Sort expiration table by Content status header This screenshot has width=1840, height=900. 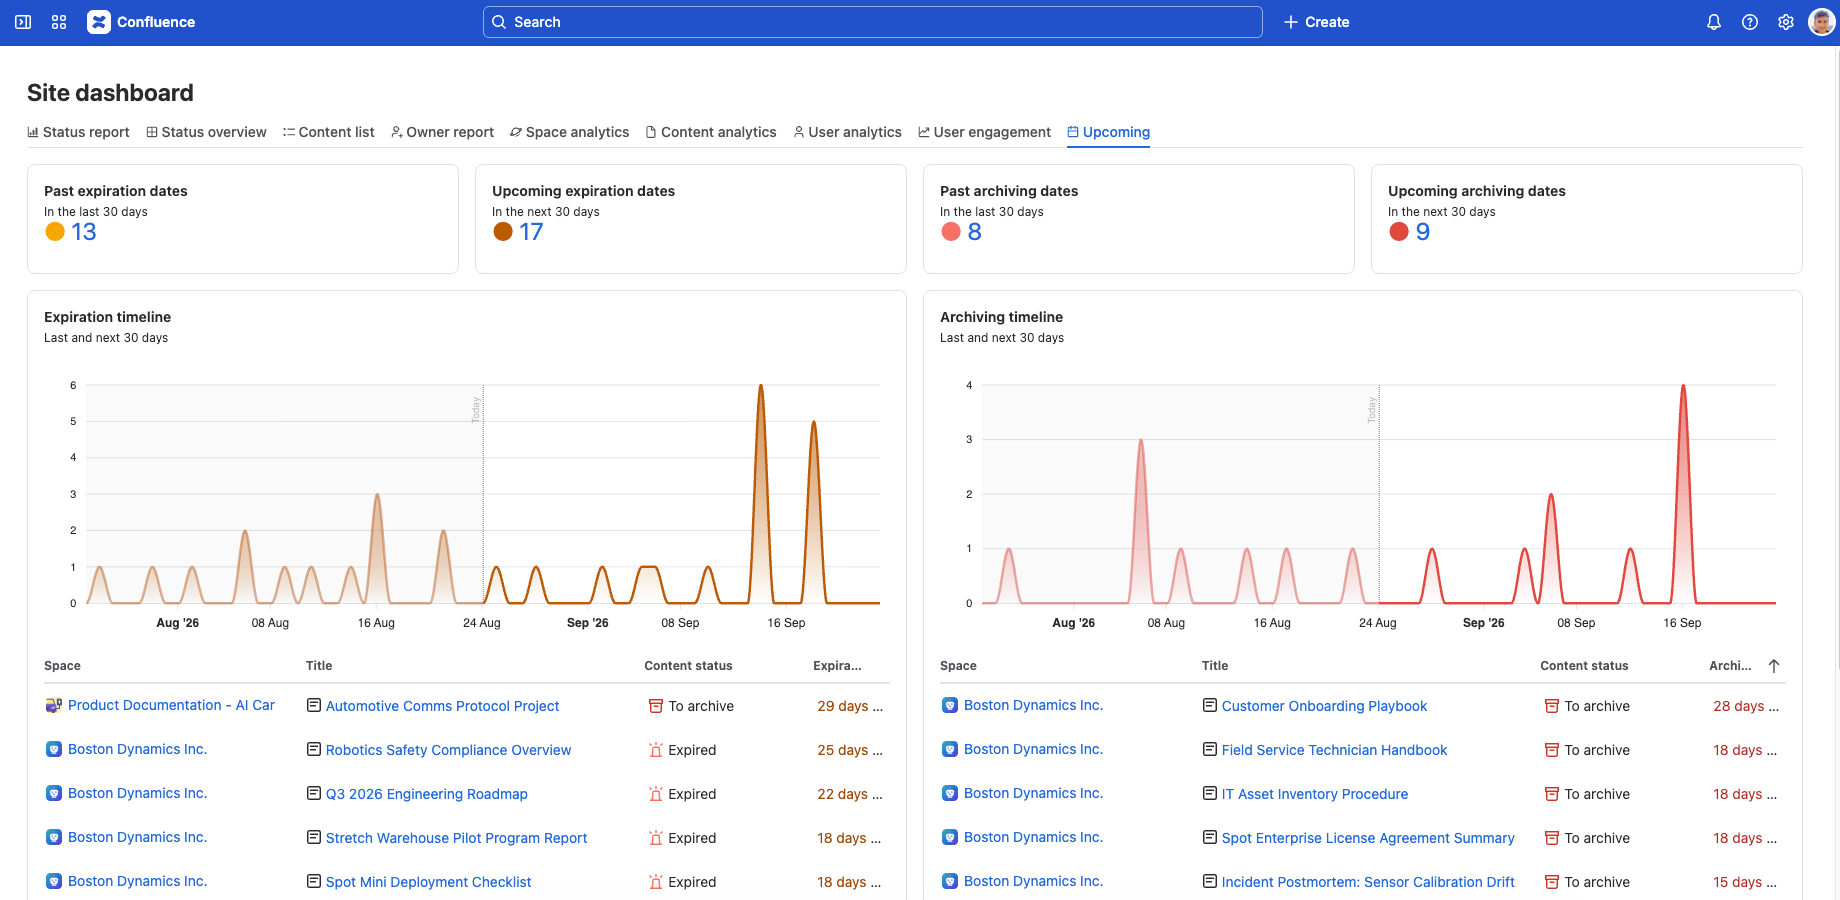click(x=688, y=666)
